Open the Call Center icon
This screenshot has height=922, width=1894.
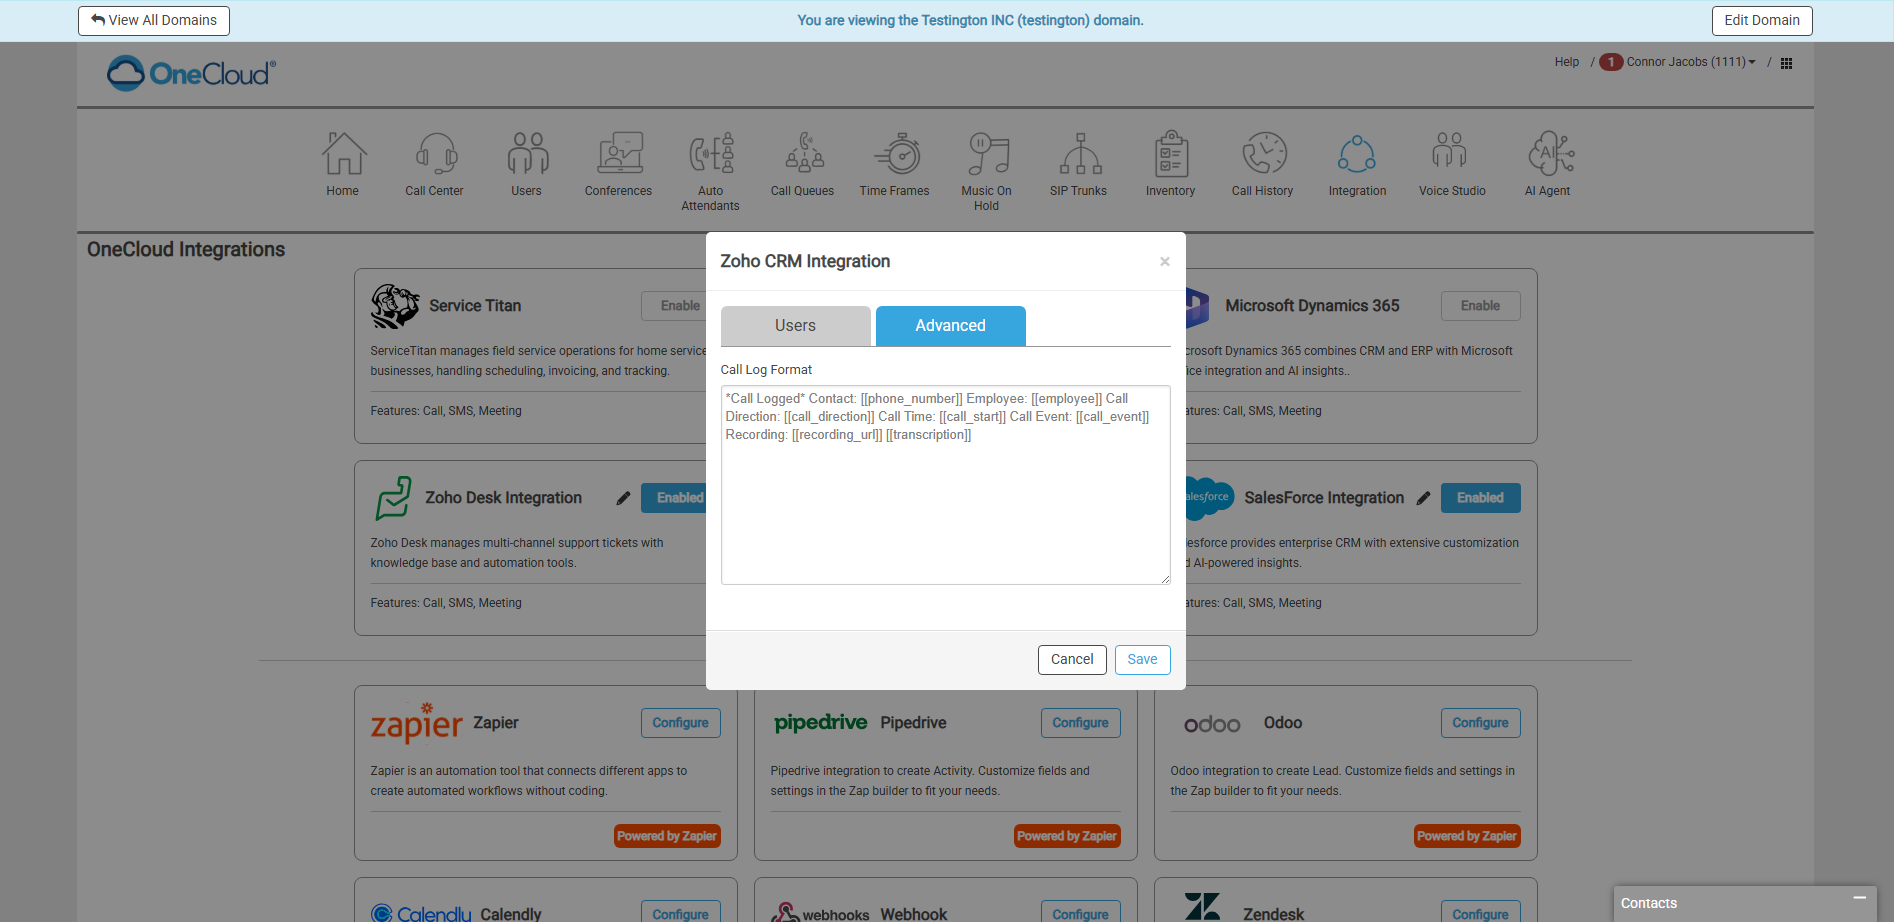tap(435, 155)
